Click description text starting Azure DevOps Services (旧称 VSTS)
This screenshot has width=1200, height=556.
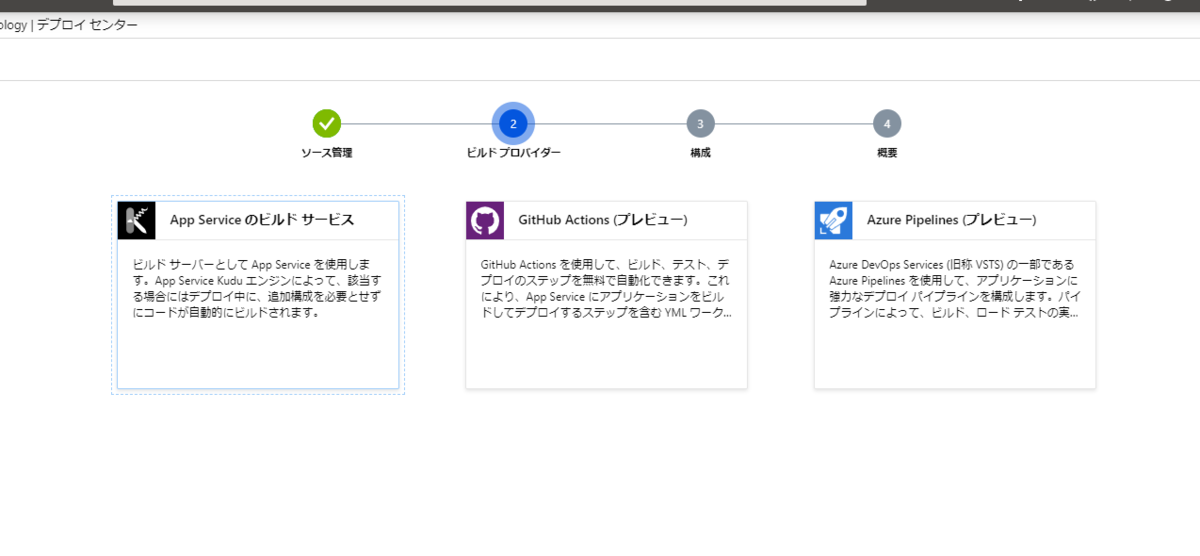tap(954, 288)
